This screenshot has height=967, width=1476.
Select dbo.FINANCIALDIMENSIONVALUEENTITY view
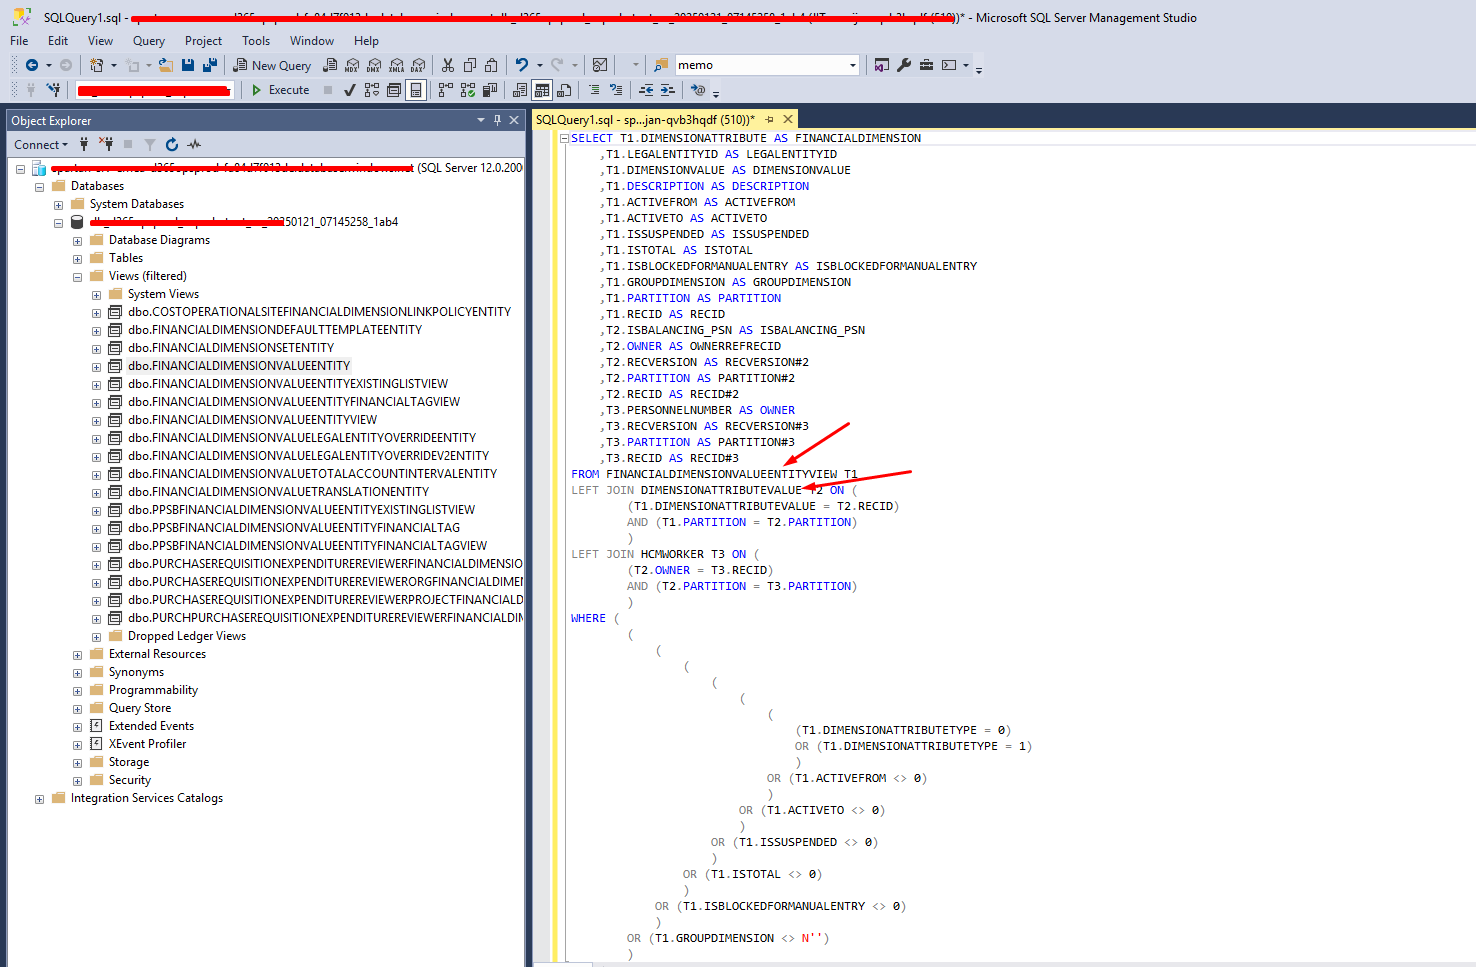pos(239,366)
